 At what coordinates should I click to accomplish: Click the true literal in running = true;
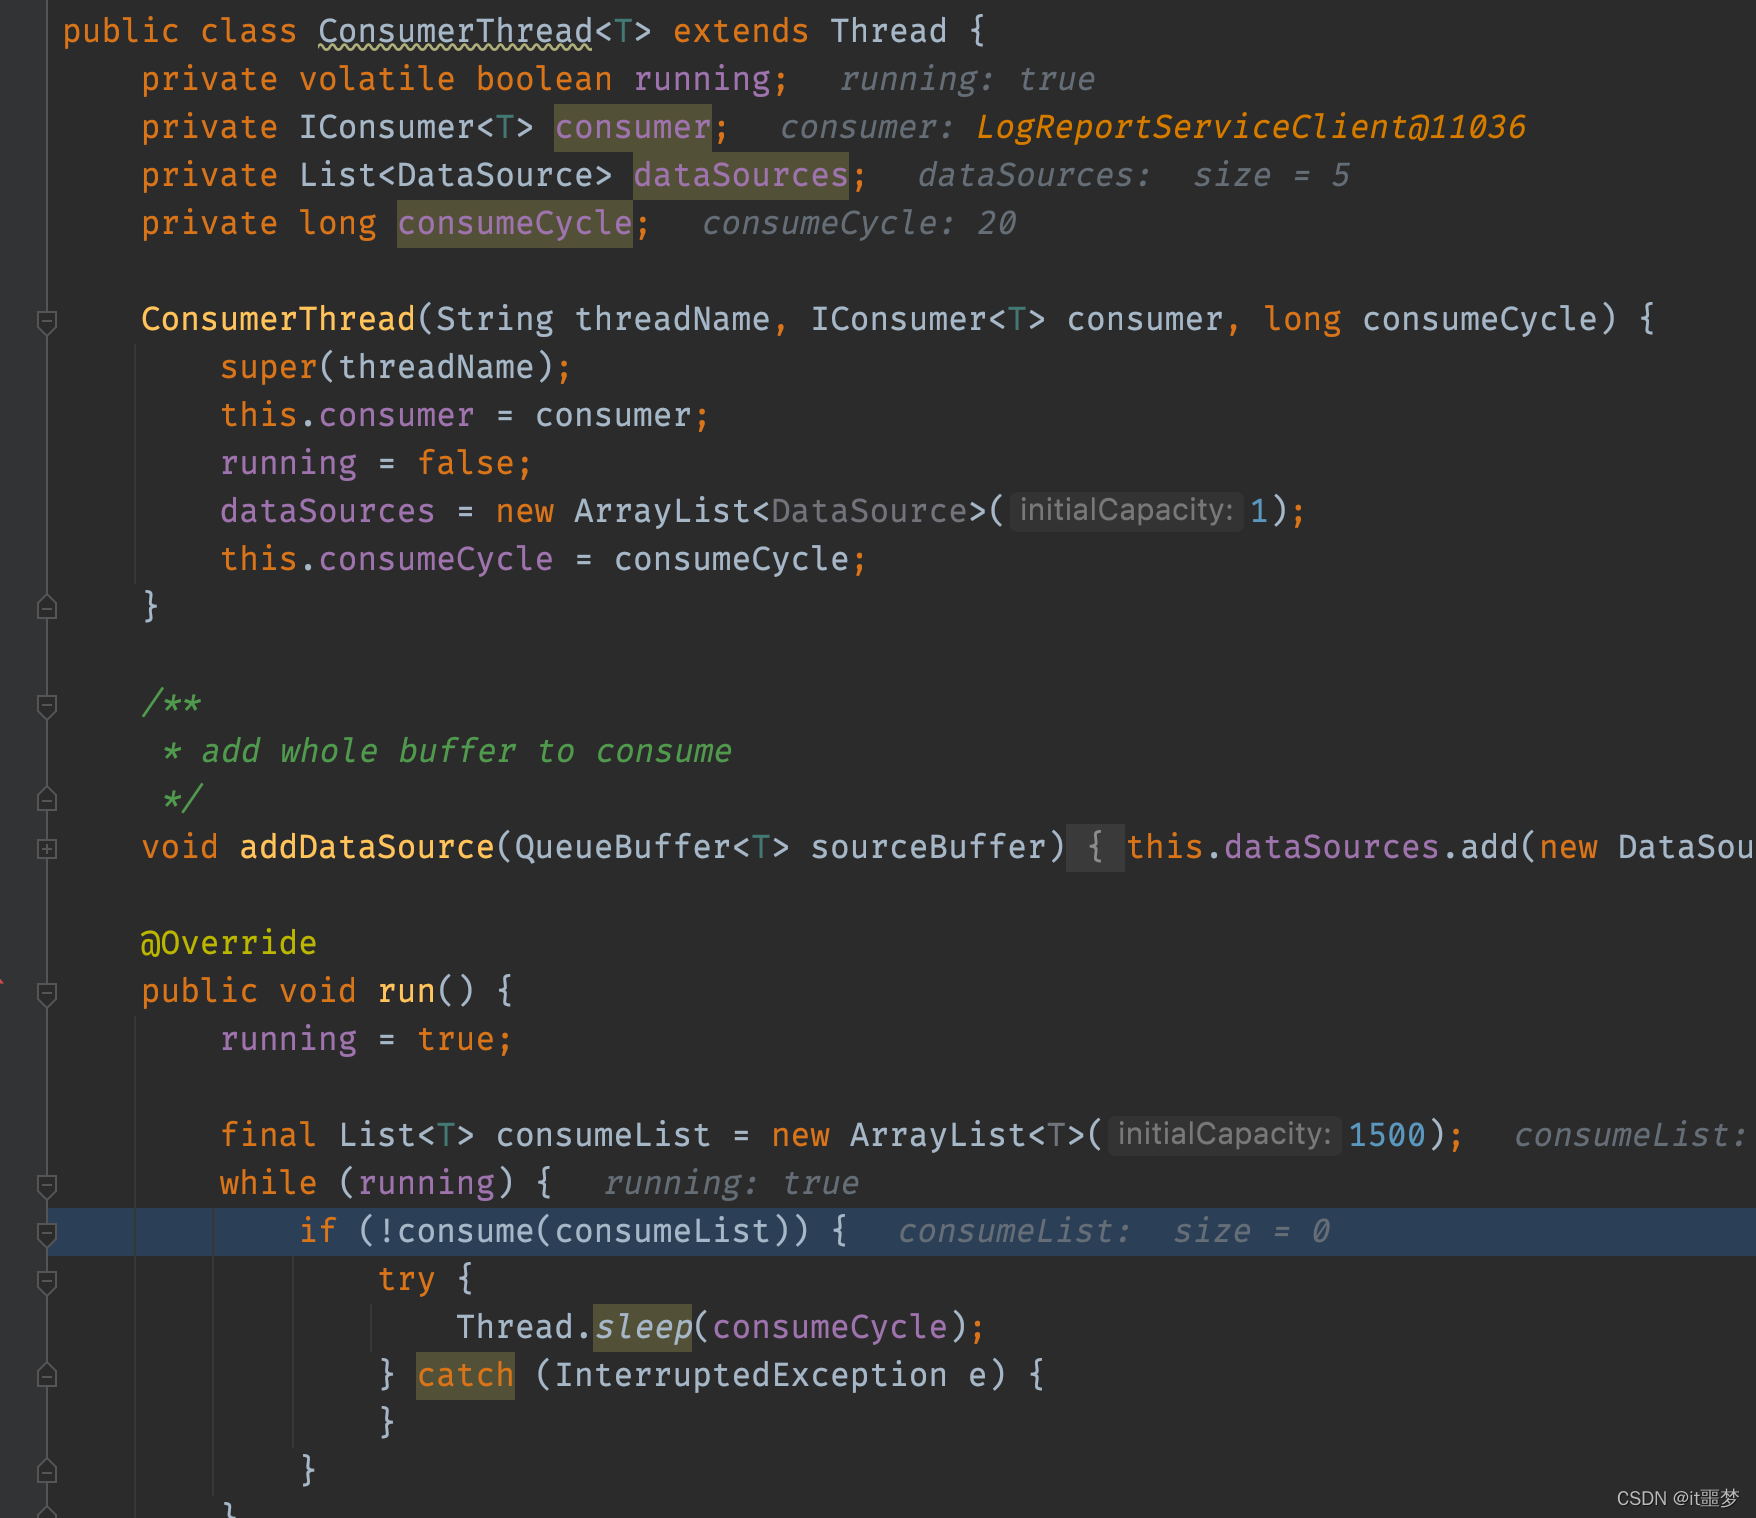point(455,1039)
